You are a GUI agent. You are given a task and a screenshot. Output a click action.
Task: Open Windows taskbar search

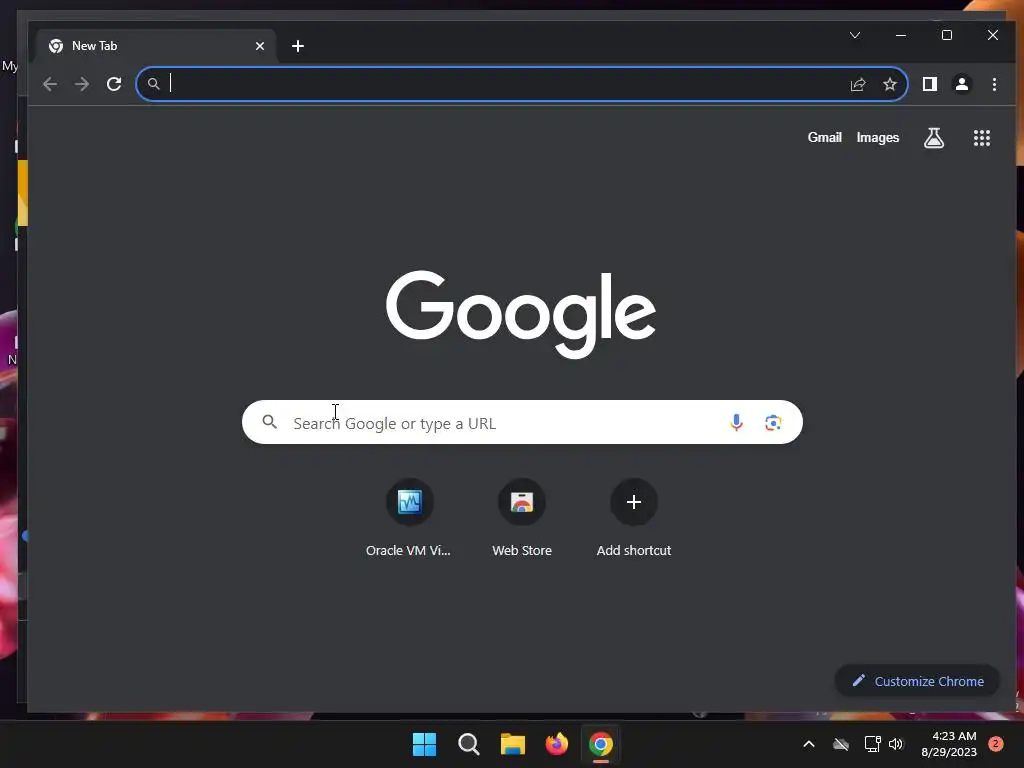pyautogui.click(x=469, y=744)
